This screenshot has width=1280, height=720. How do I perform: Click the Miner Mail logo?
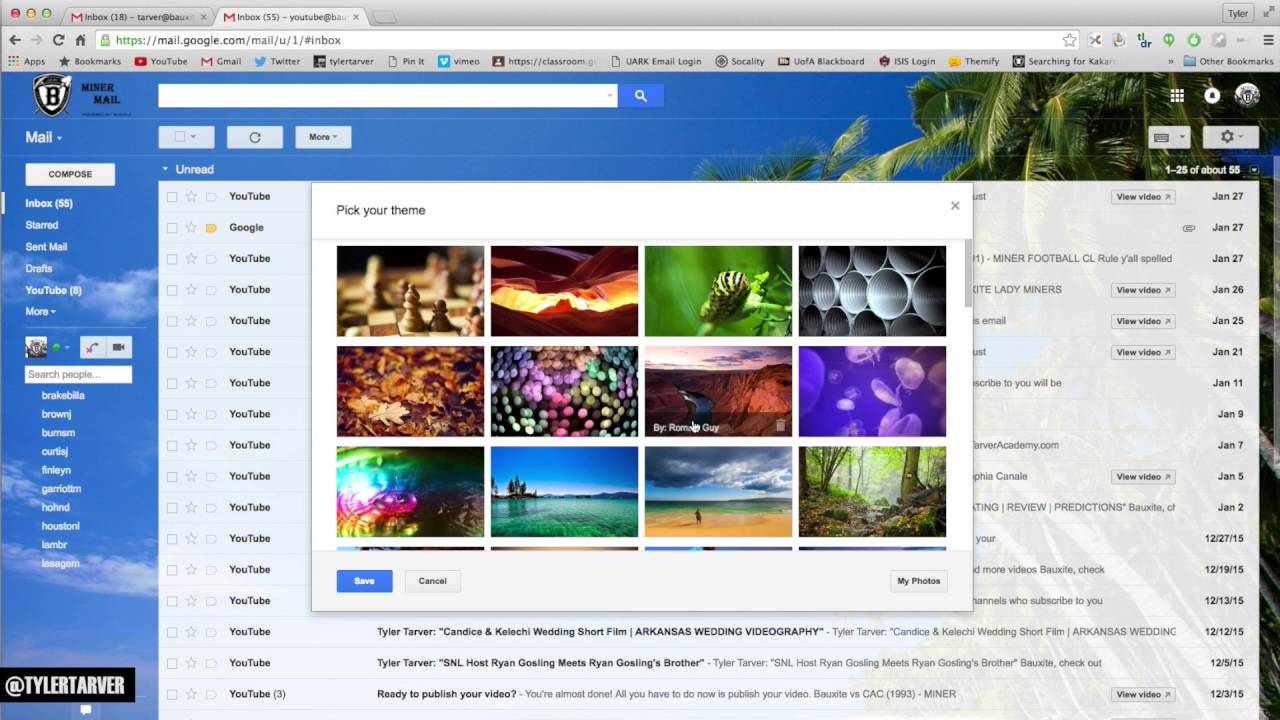coord(77,96)
